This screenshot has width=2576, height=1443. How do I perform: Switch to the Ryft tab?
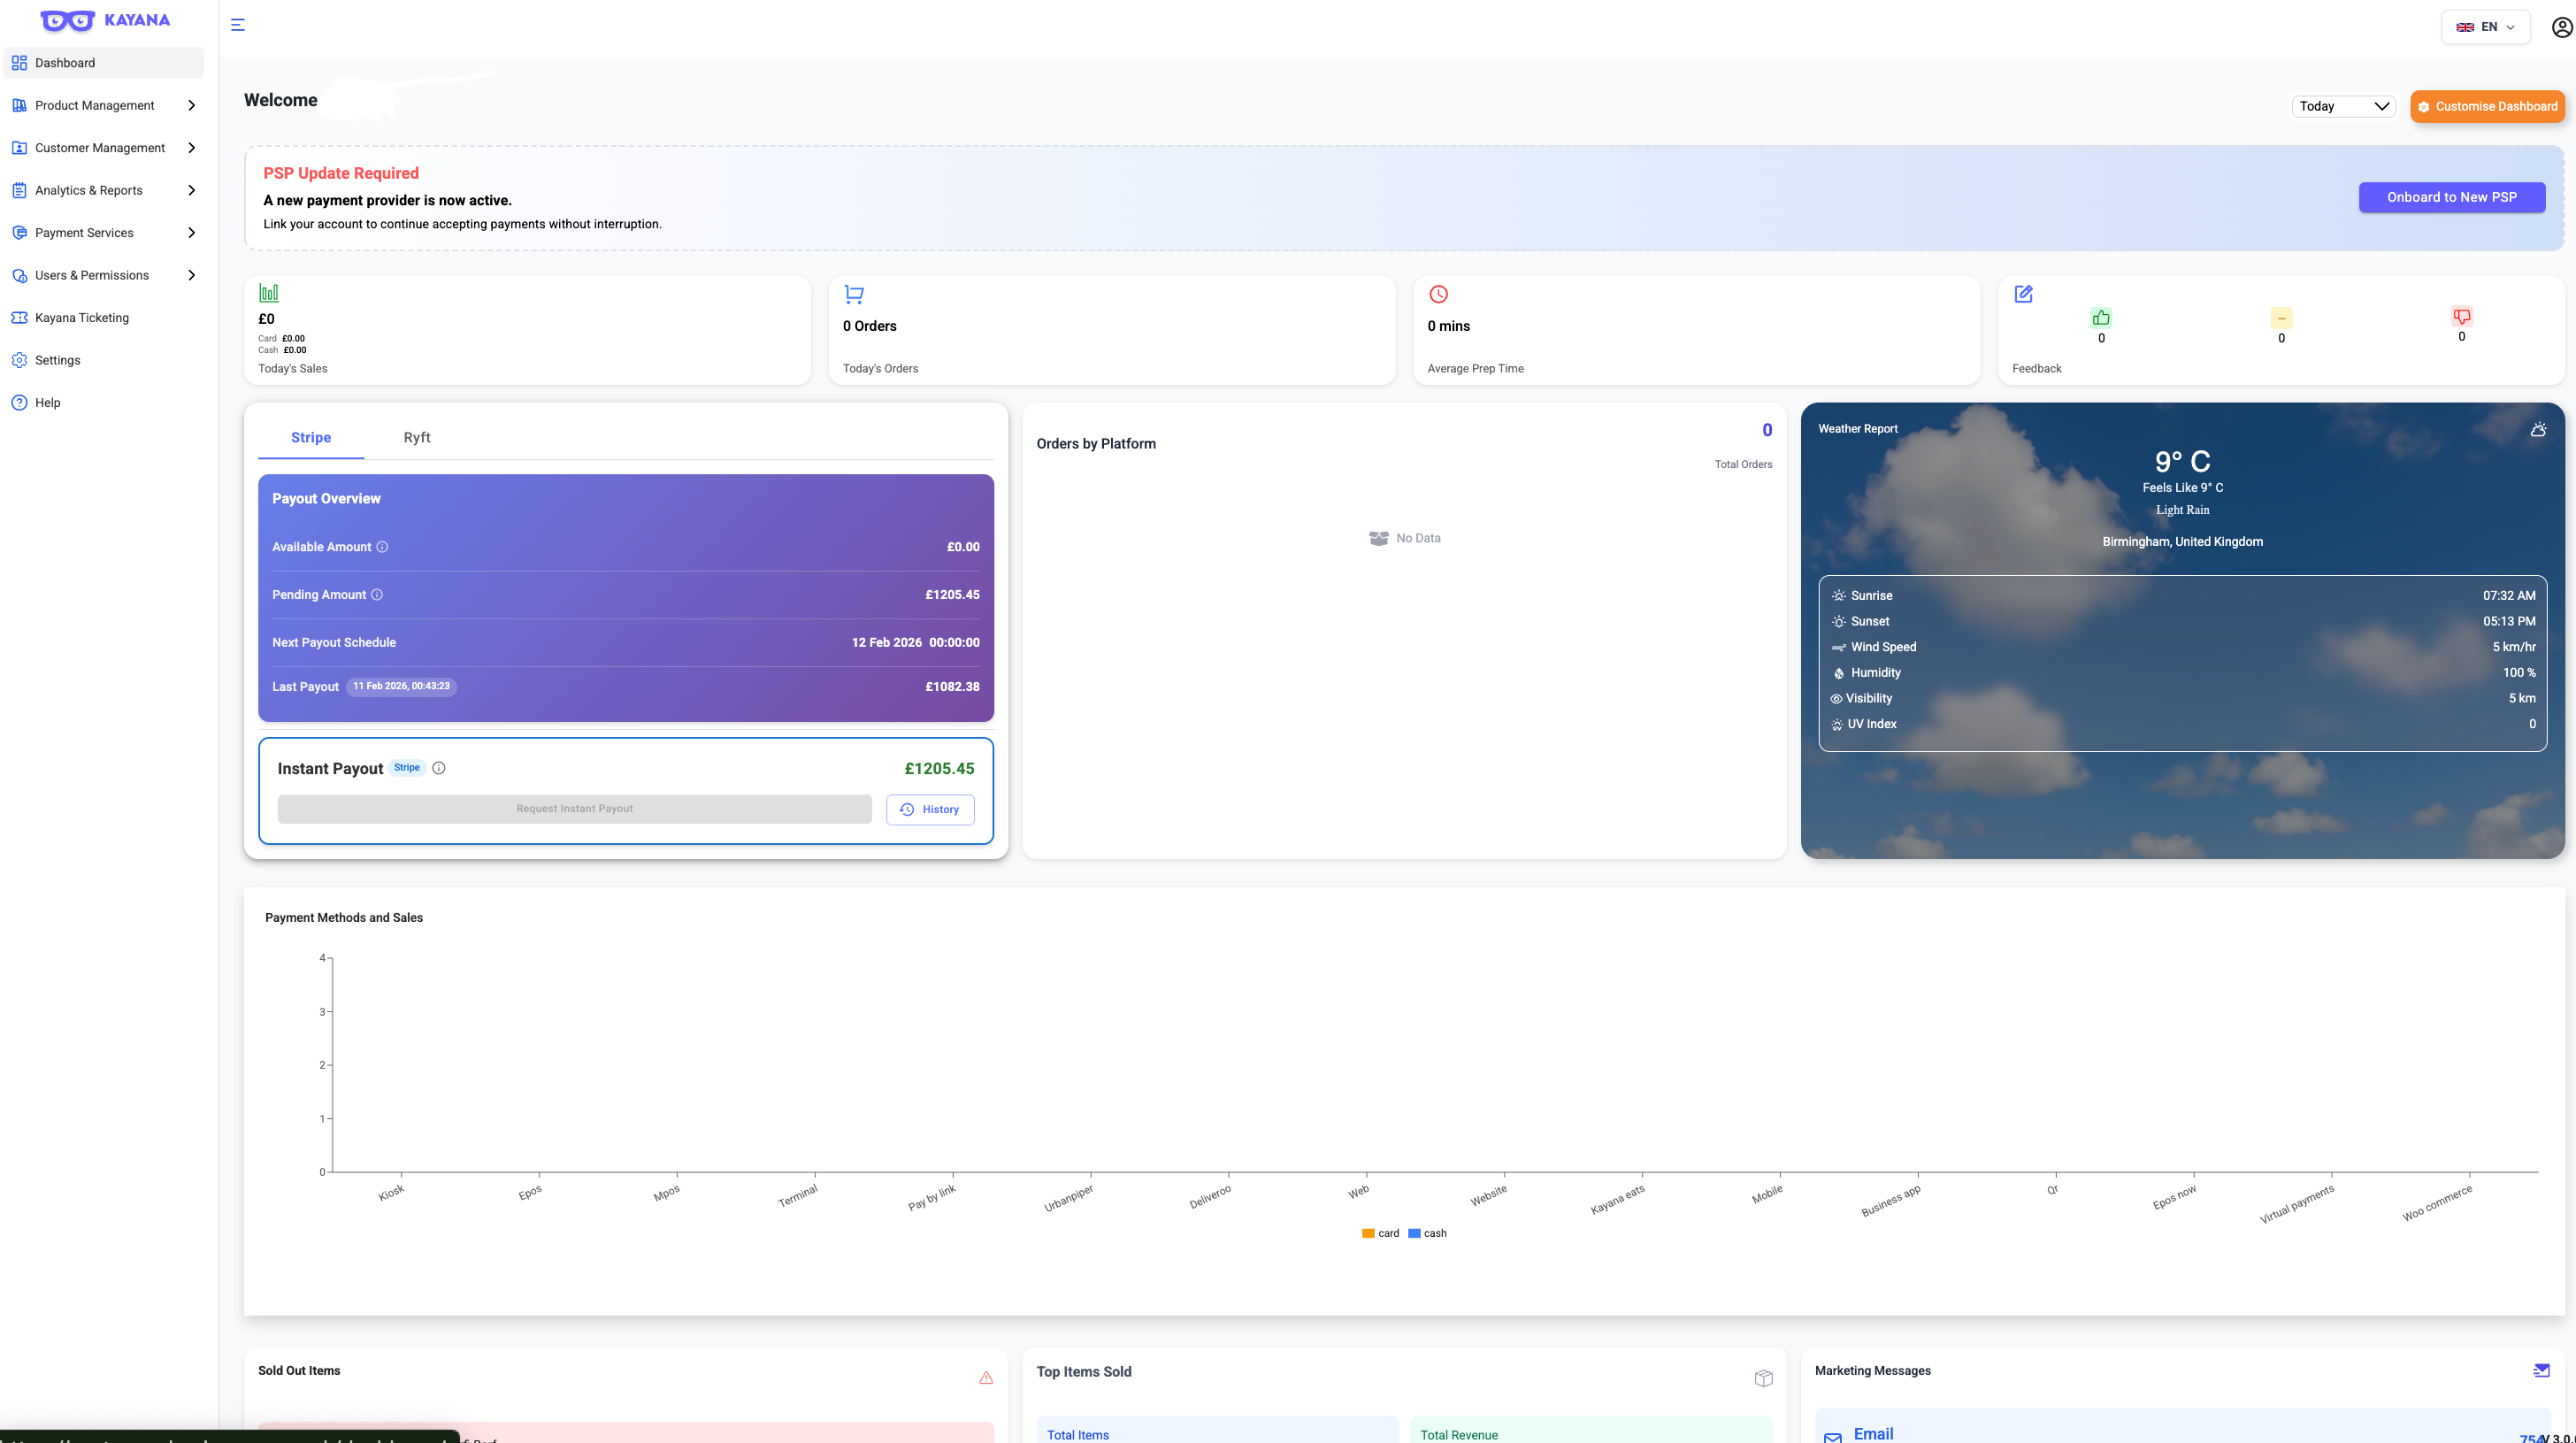click(x=417, y=438)
